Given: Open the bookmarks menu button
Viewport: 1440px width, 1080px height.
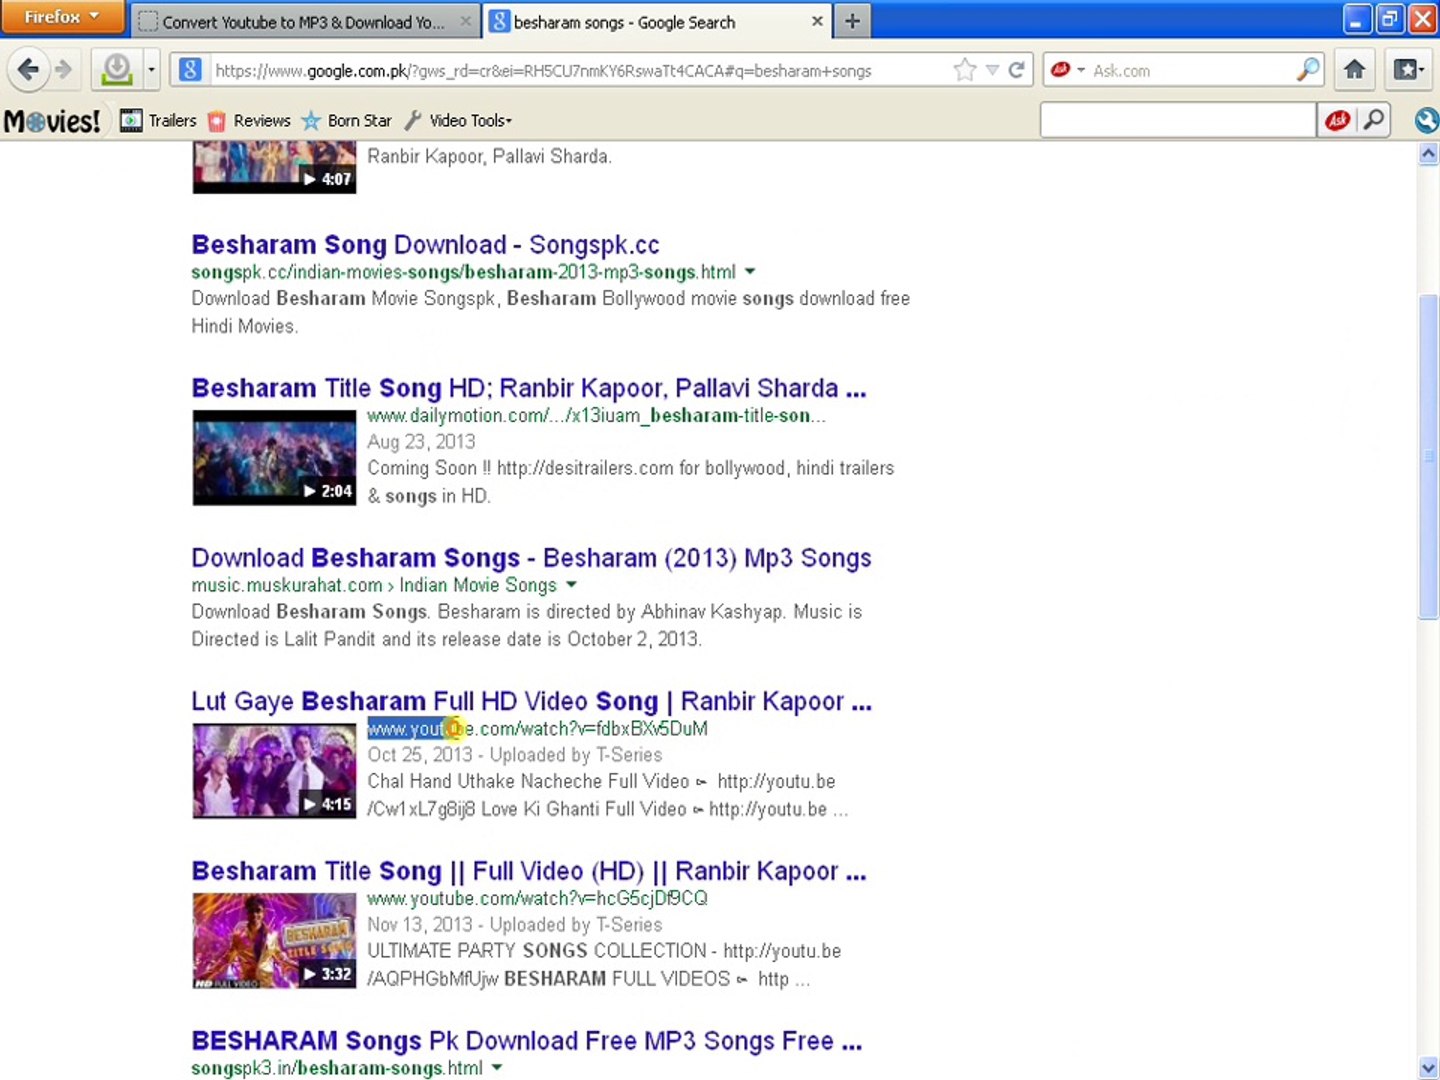Looking at the screenshot, I should tap(1408, 69).
